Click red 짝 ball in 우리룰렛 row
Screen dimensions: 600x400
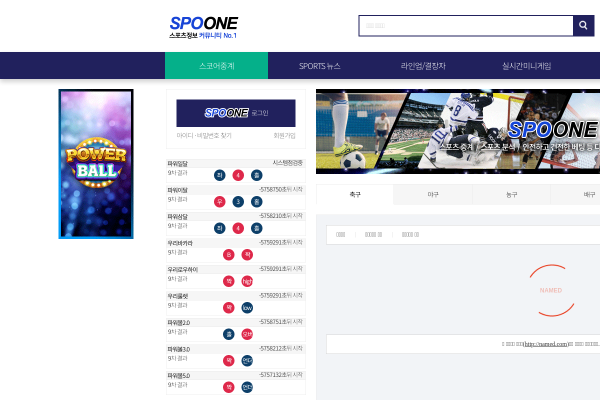(x=229, y=308)
